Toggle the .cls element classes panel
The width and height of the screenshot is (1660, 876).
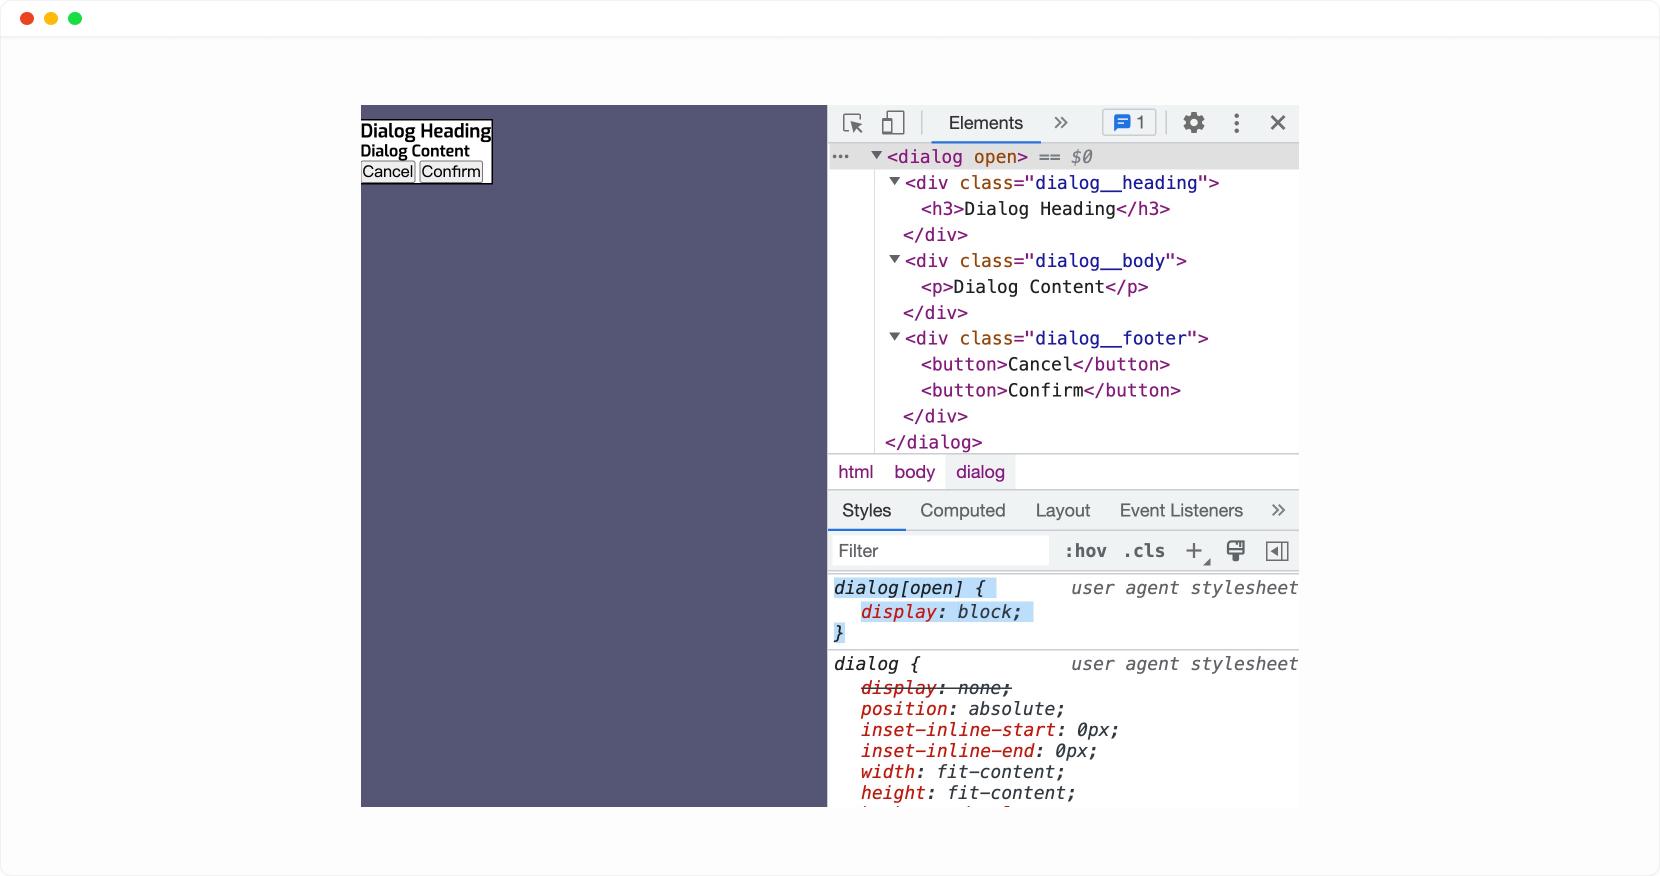[x=1144, y=551]
